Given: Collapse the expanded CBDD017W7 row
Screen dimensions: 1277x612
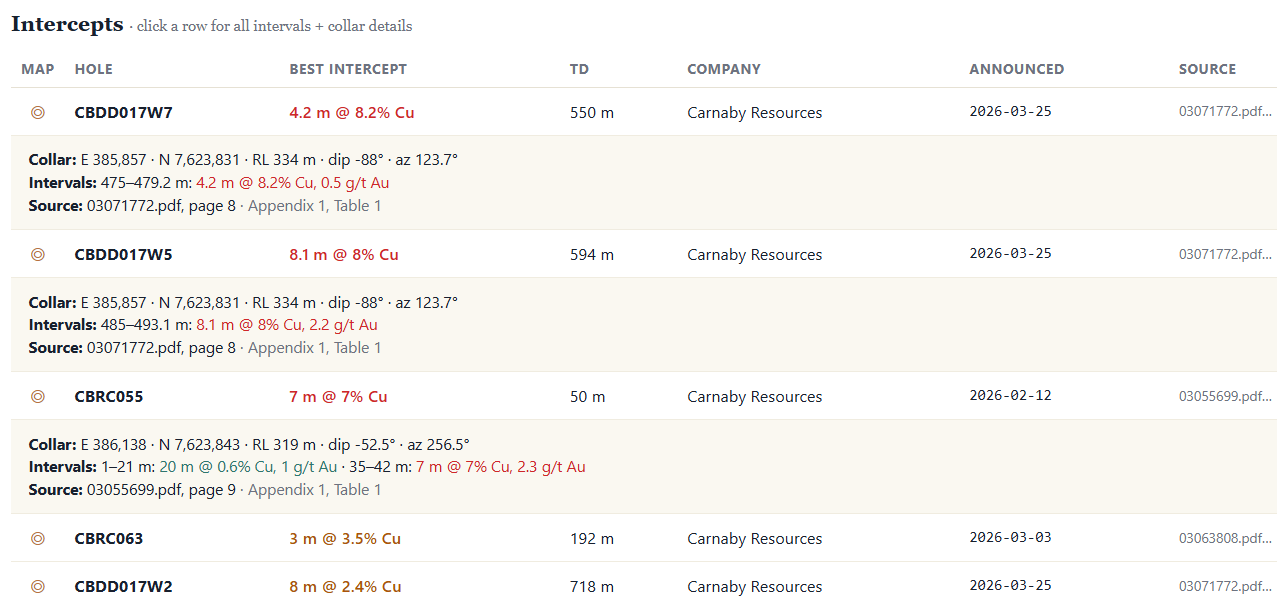Looking at the screenshot, I should 644,112.
